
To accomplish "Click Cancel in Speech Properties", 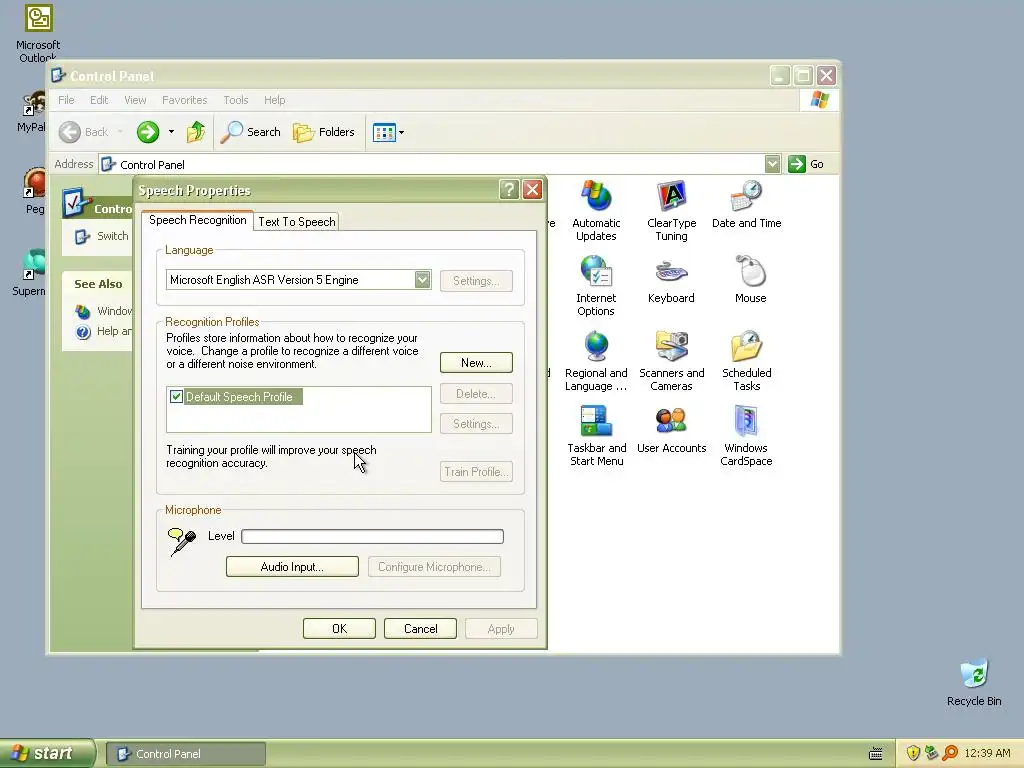I will pyautogui.click(x=420, y=628).
